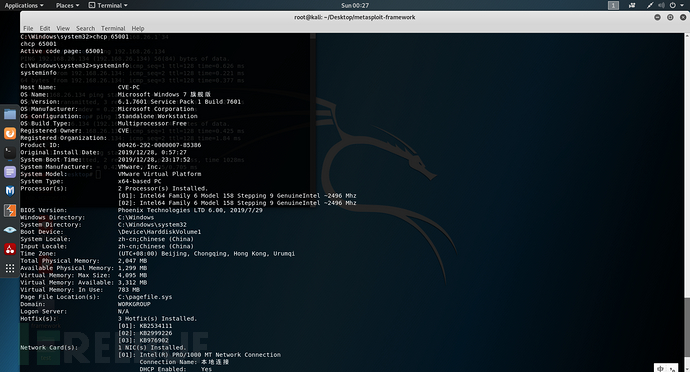This screenshot has height=372, width=690.
Task: Open the Files manager from the dock
Action: [10, 114]
